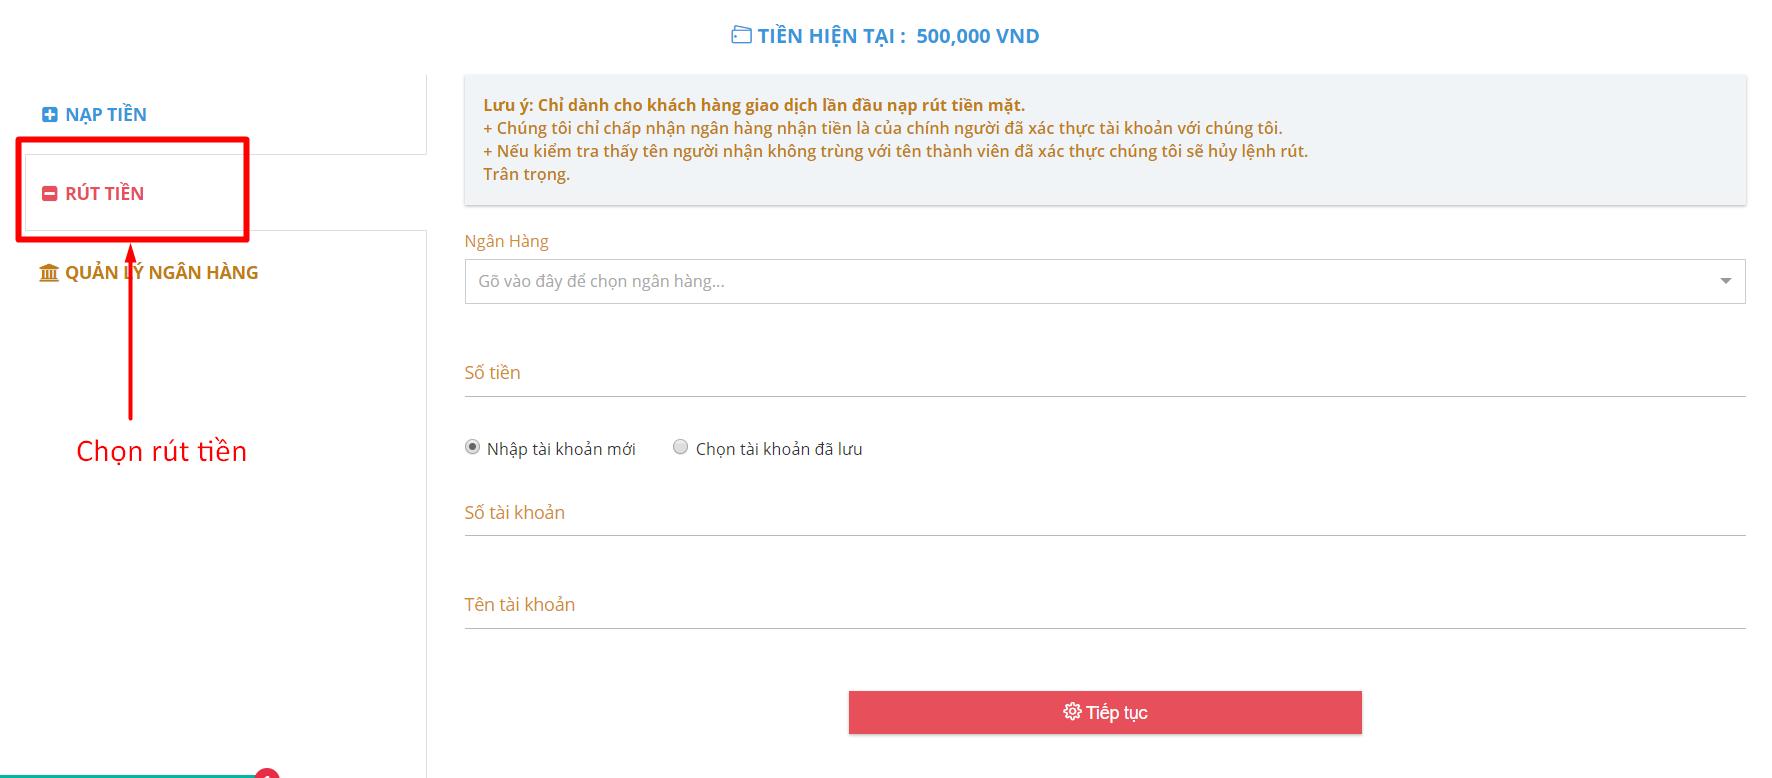Click the plus icon beside NẠP TIỀN
This screenshot has width=1772, height=778.
click(49, 115)
